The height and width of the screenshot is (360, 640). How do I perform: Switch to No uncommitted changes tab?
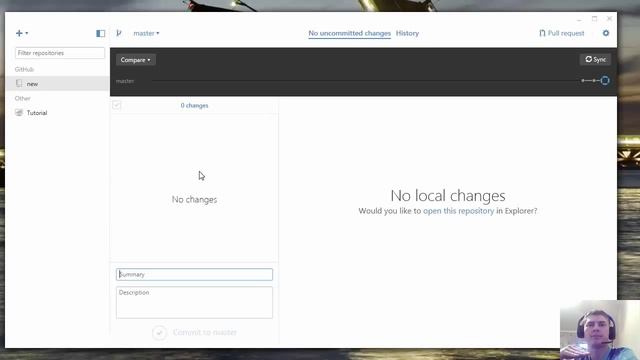pos(349,33)
